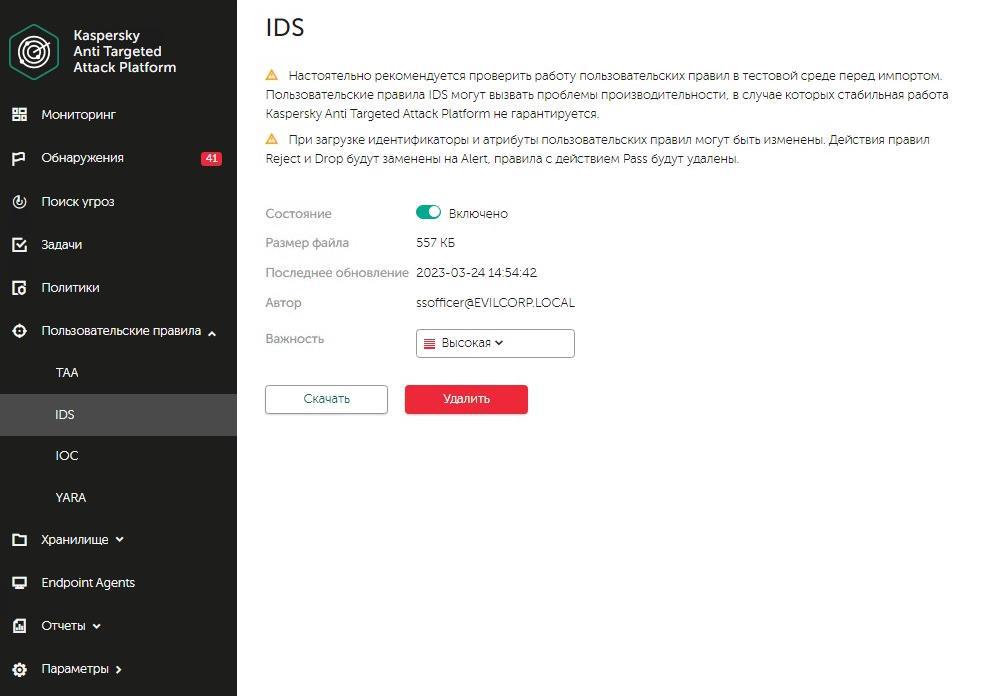Open the TAA rules submenu item
The width and height of the screenshot is (1008, 696).
(67, 373)
